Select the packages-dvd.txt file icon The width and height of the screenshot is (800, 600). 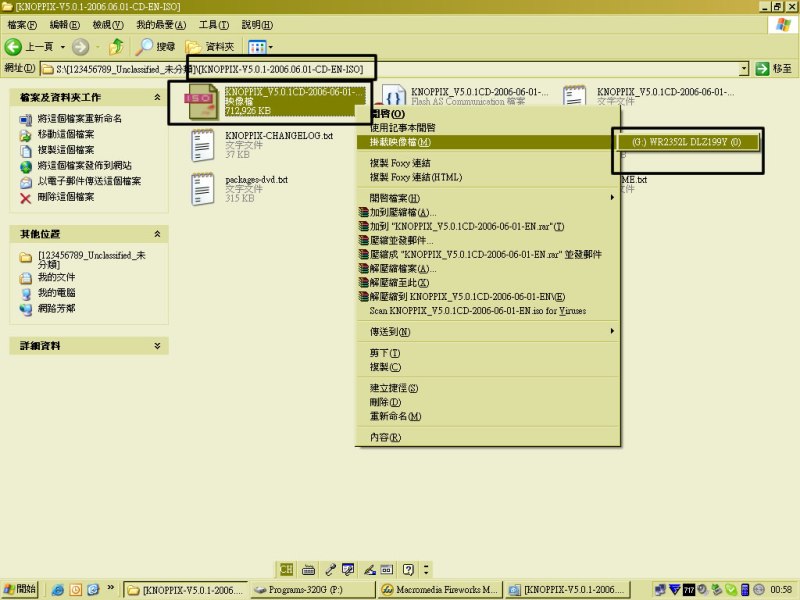point(202,189)
